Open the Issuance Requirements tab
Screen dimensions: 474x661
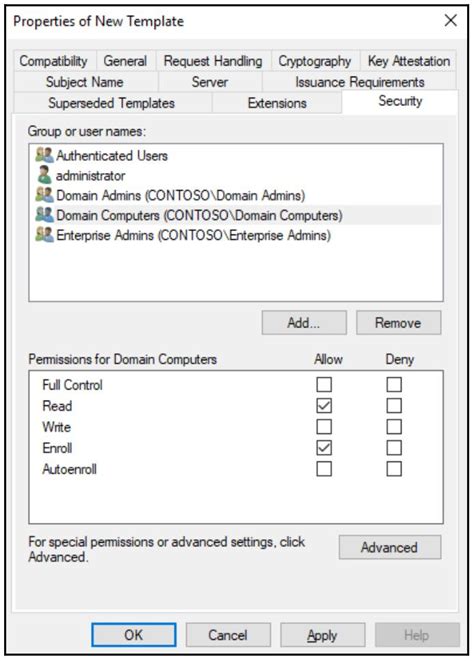coord(359,82)
